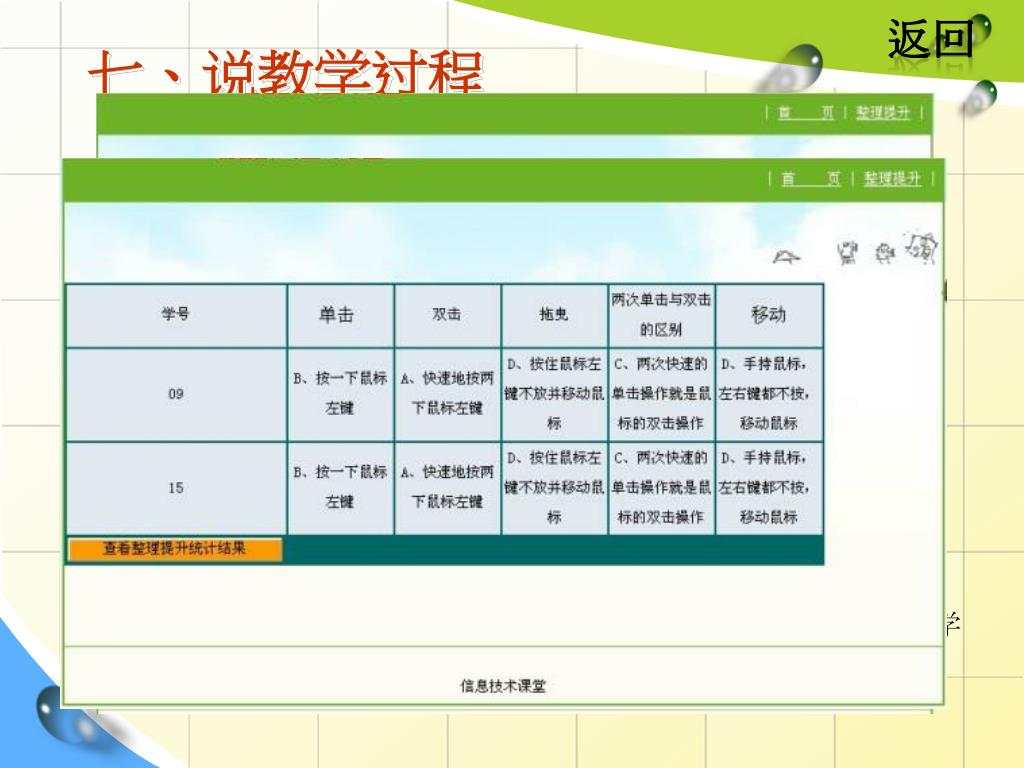This screenshot has height=768, width=1024.
Task: Select the 双击 column header
Action: 447,315
